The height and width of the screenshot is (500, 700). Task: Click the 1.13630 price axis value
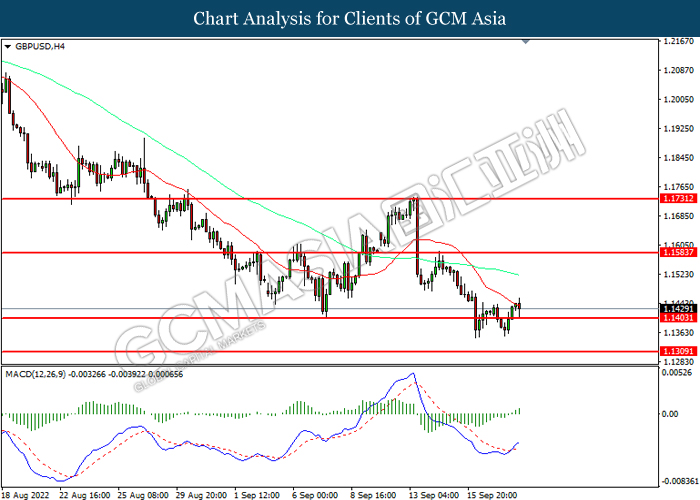tap(679, 333)
